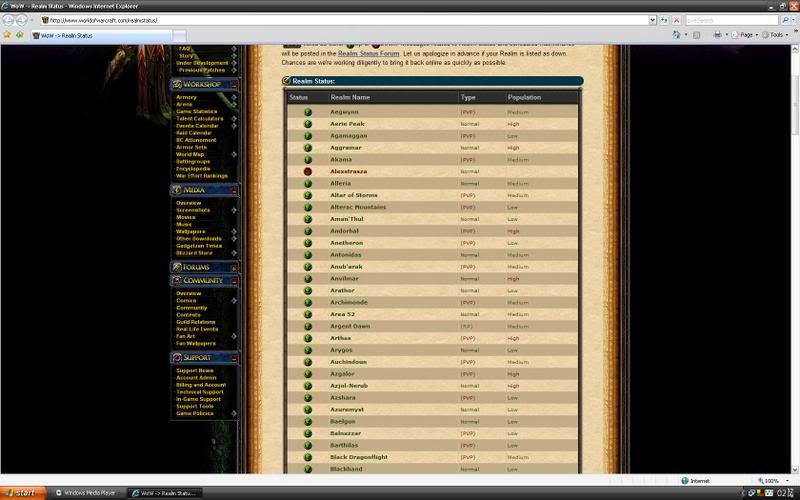The height and width of the screenshot is (500, 800).
Task: Click the search magnifier icon
Action: coord(785,20)
